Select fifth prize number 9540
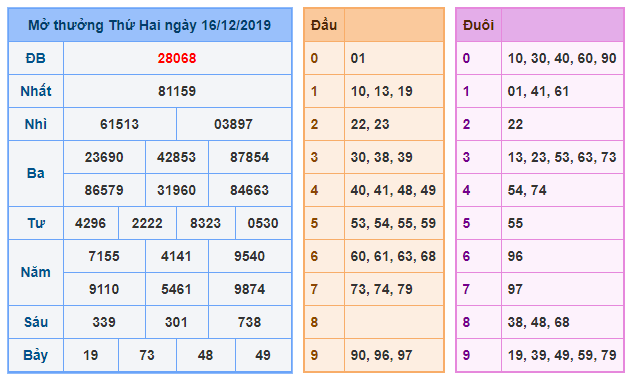 249,256
